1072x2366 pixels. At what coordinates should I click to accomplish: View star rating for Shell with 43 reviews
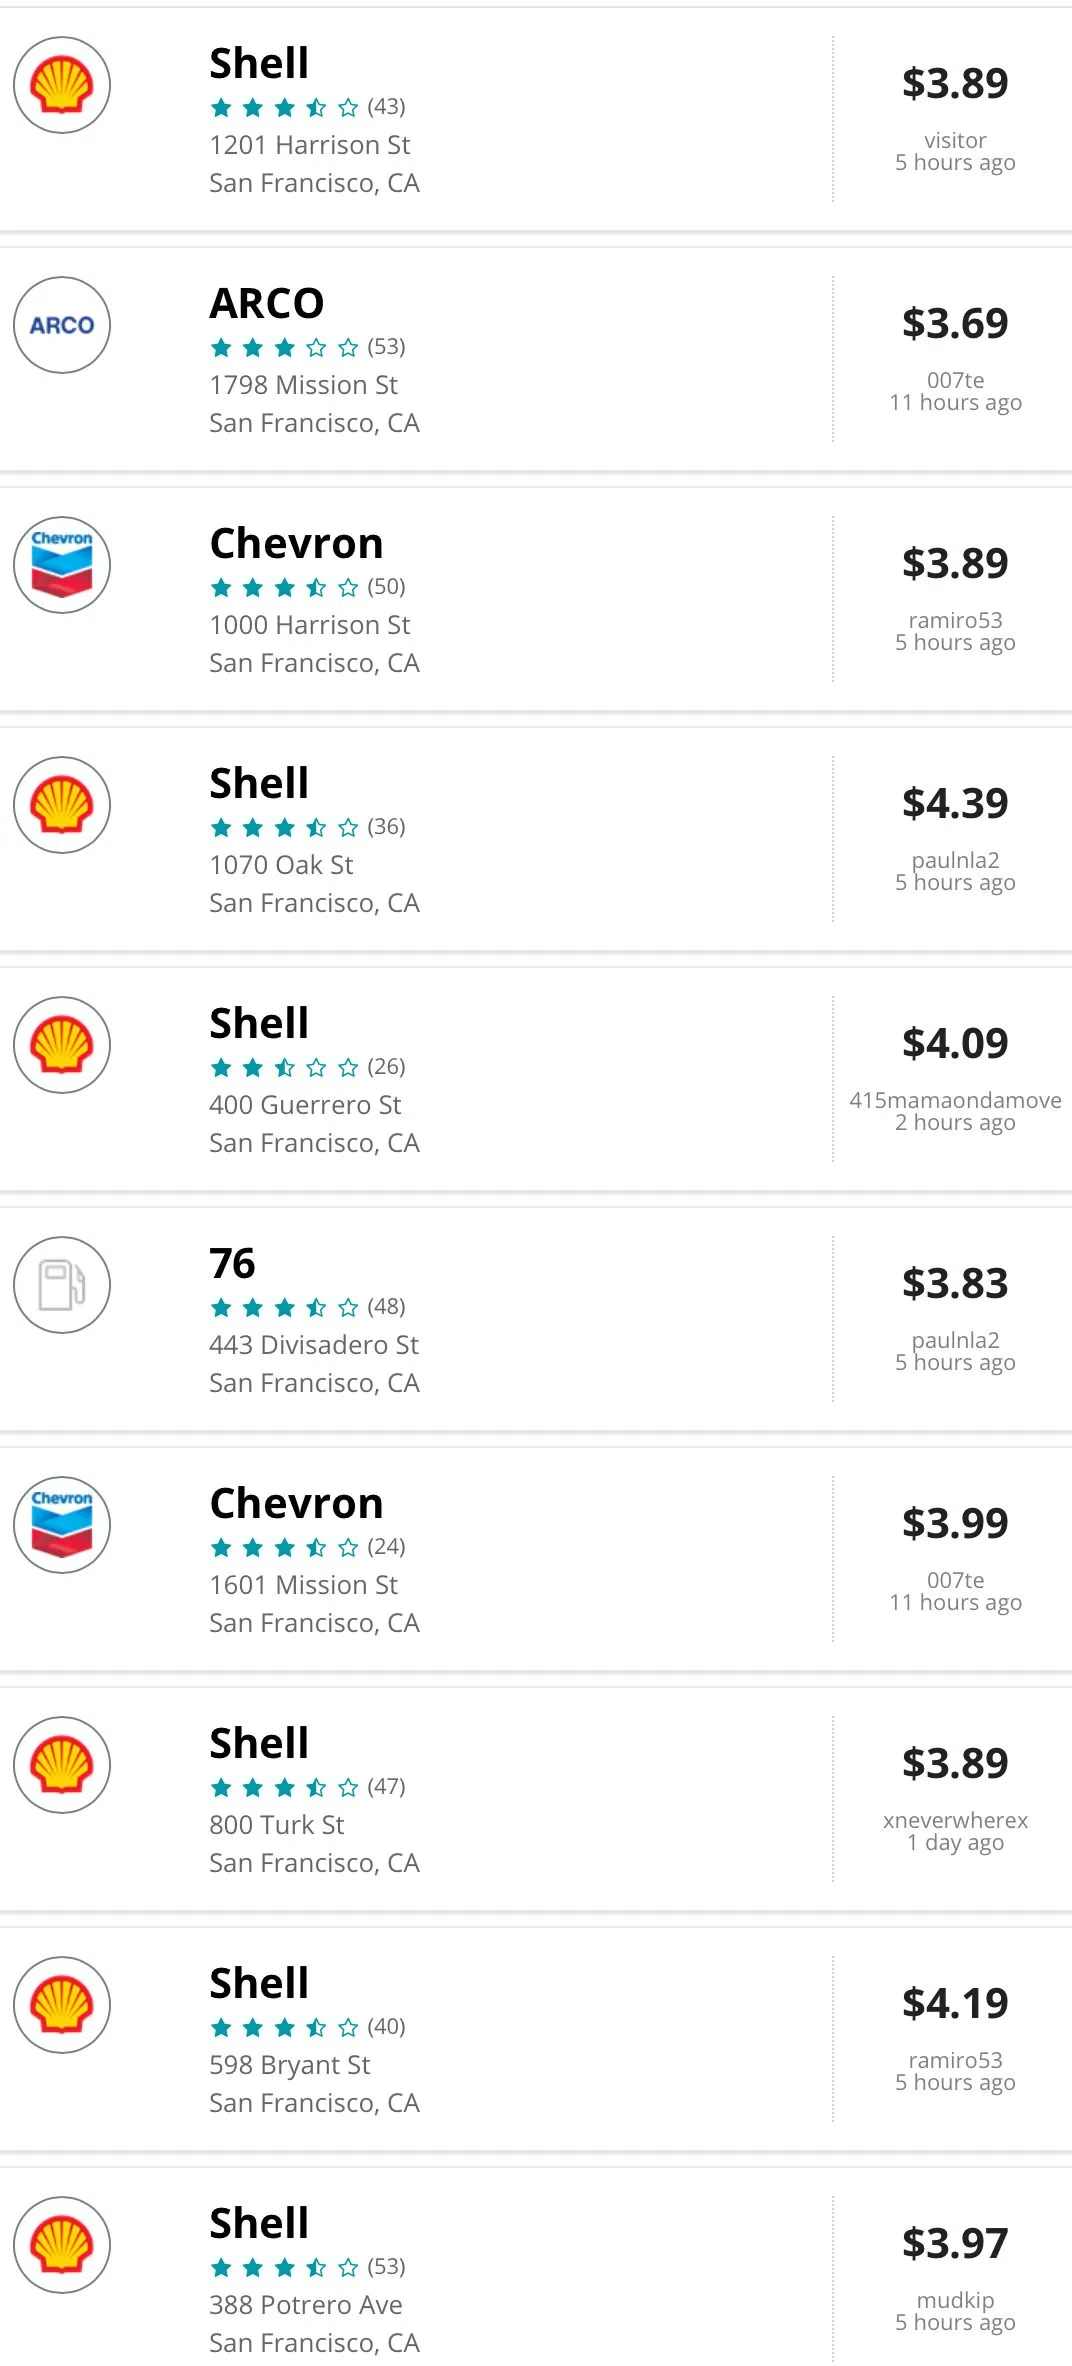[284, 107]
